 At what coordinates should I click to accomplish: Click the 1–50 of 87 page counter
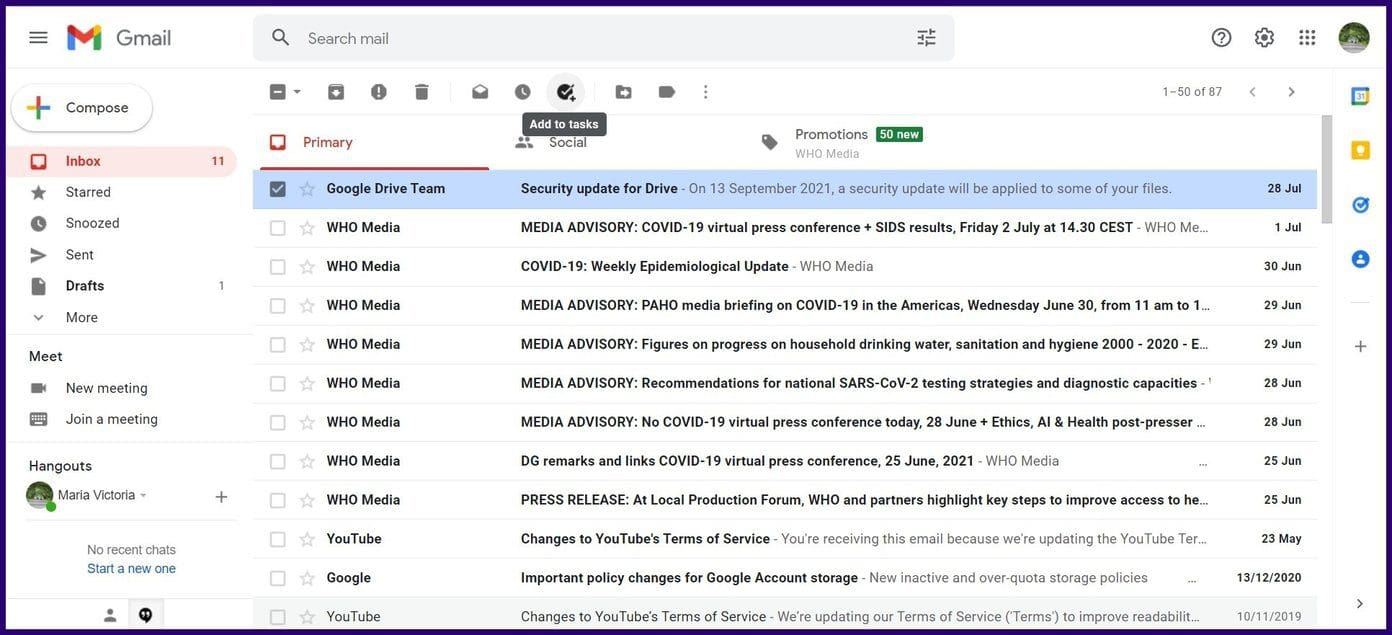1192,92
